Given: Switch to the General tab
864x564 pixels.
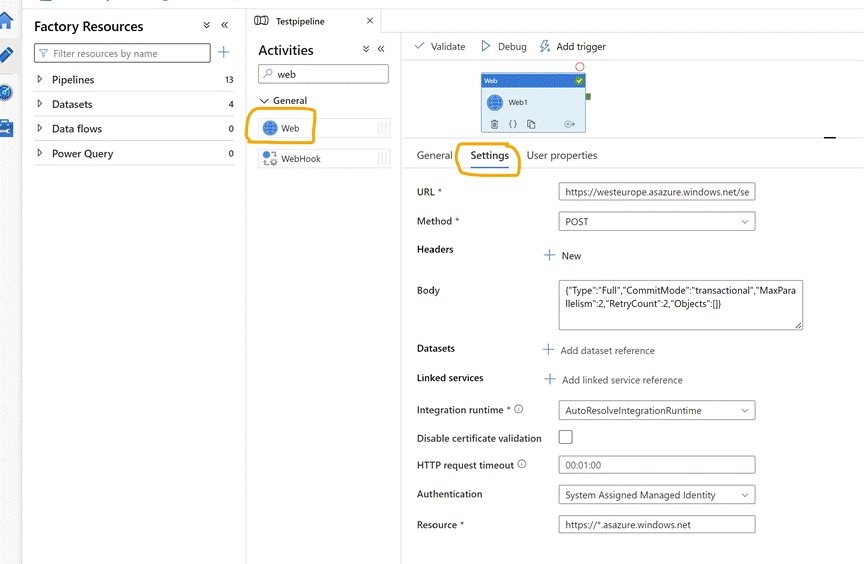Looking at the screenshot, I should [434, 156].
